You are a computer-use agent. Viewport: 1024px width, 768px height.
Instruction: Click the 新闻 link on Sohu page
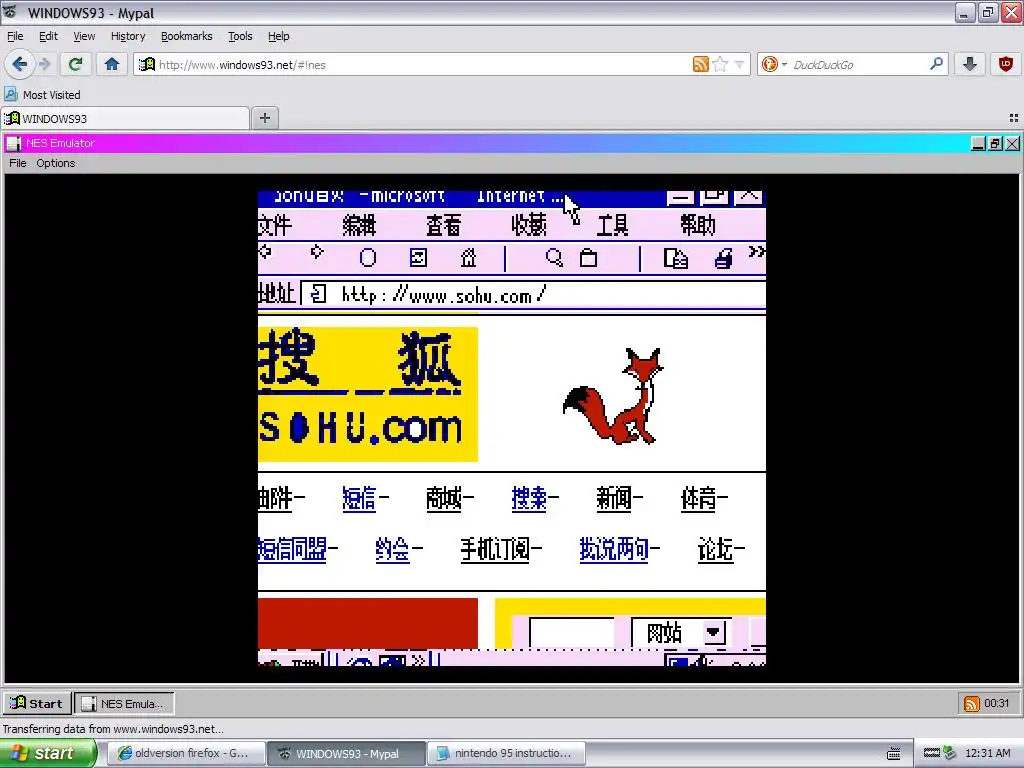tap(614, 498)
